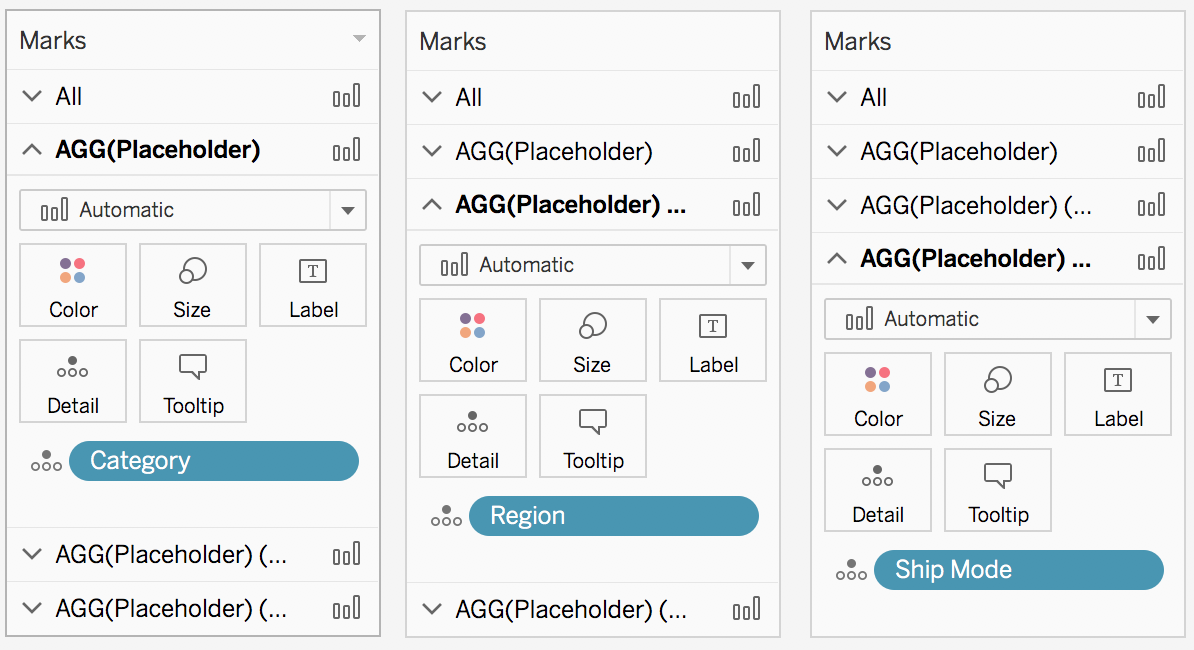
Task: Click the bar chart icon beside All
Action: (x=346, y=95)
